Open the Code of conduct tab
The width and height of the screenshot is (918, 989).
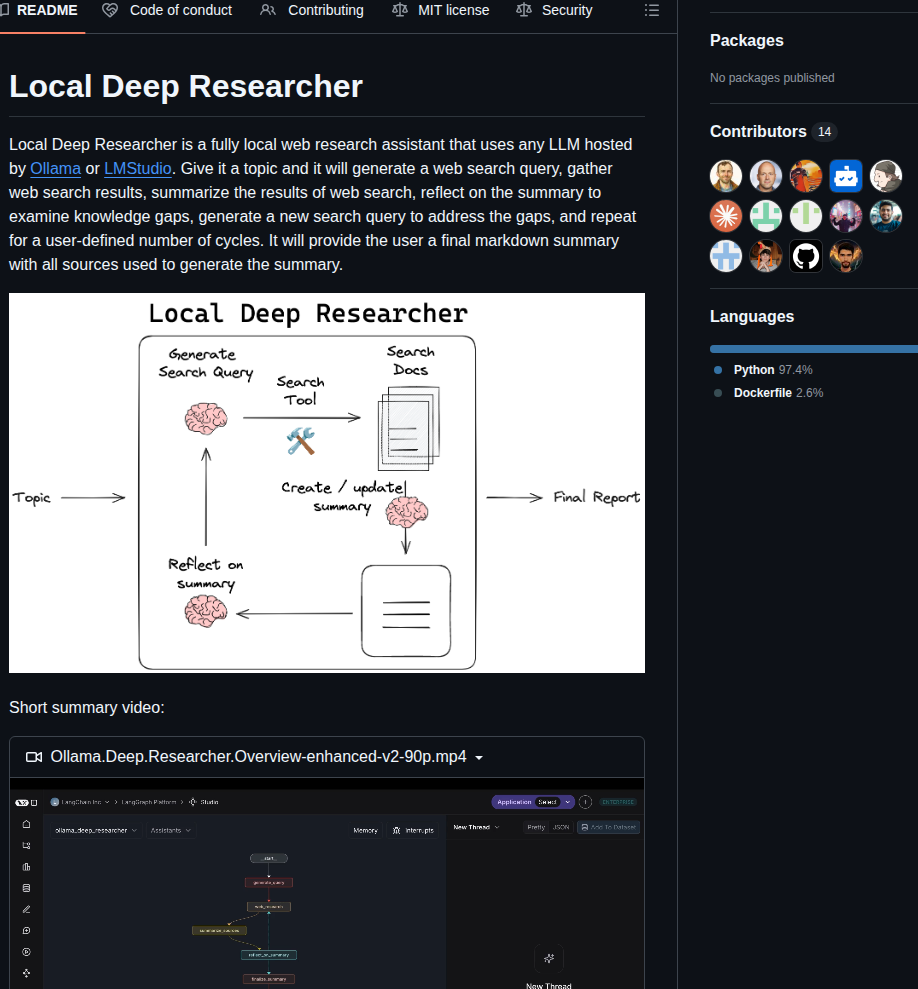[x=168, y=11]
